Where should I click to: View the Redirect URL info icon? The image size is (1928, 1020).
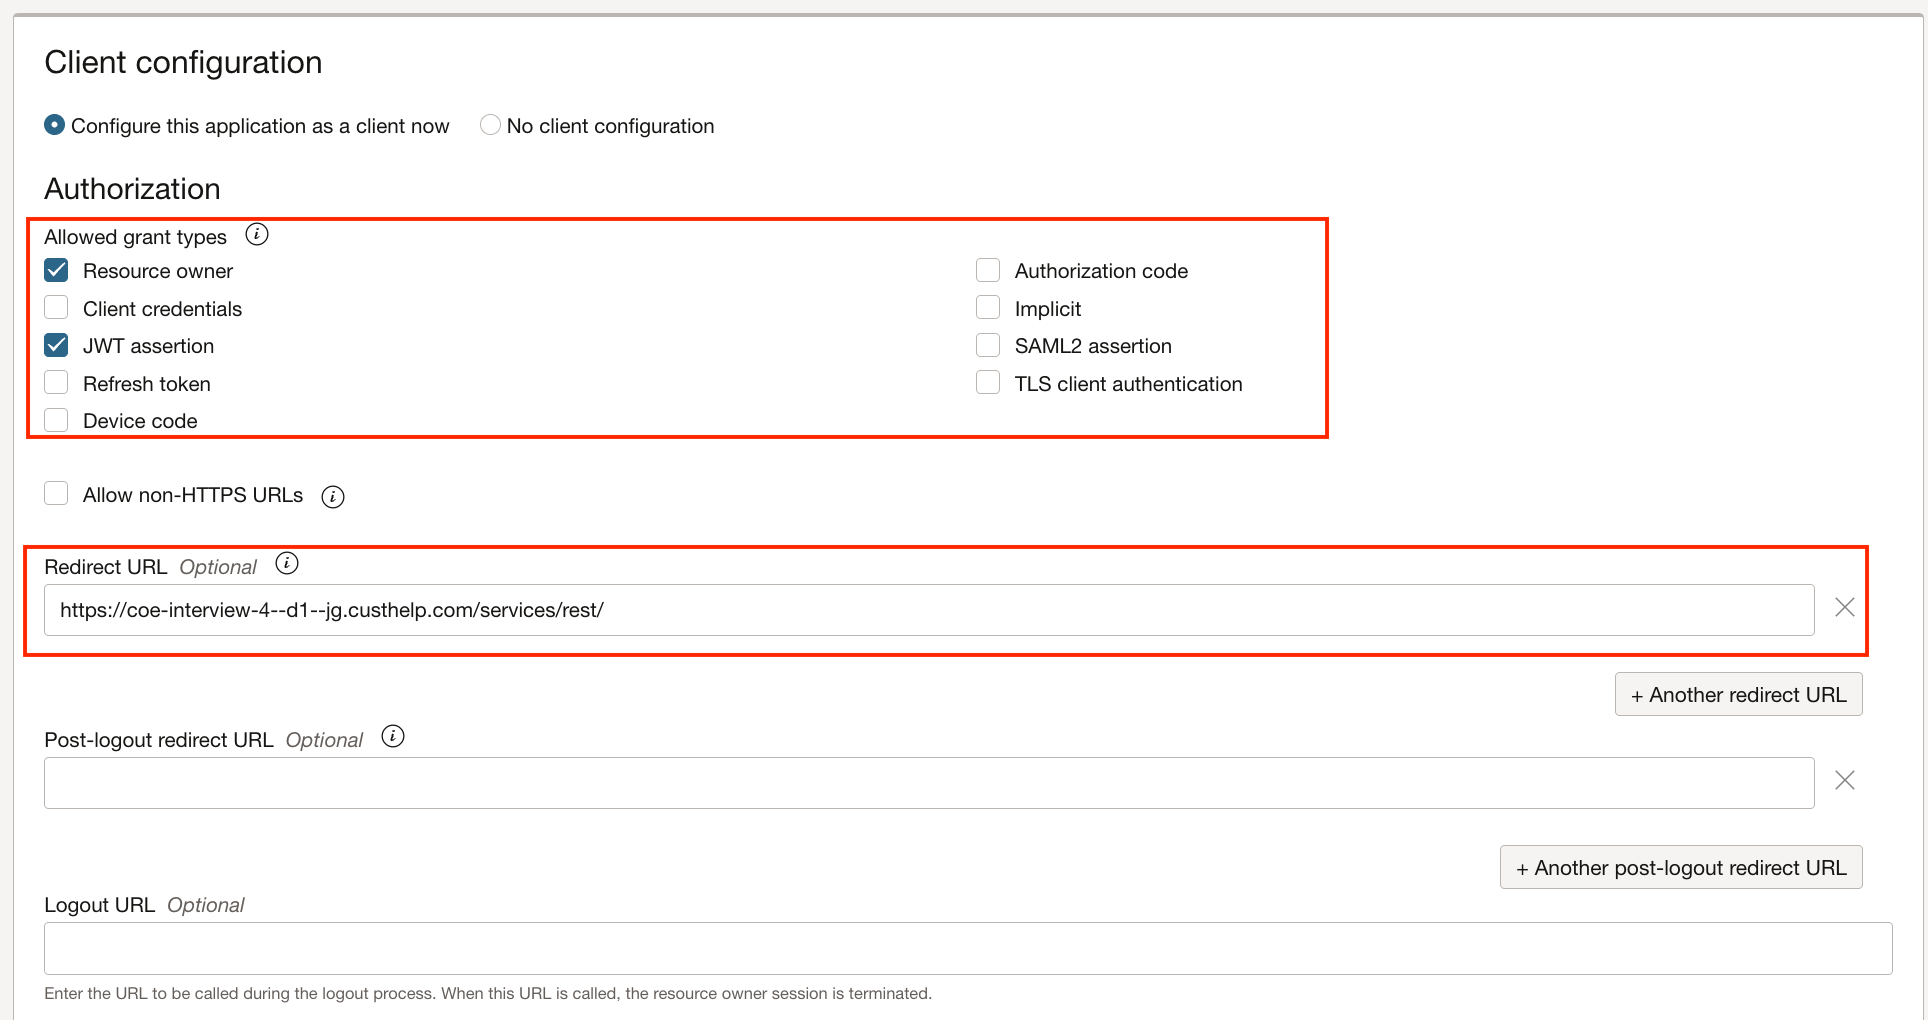pos(287,563)
